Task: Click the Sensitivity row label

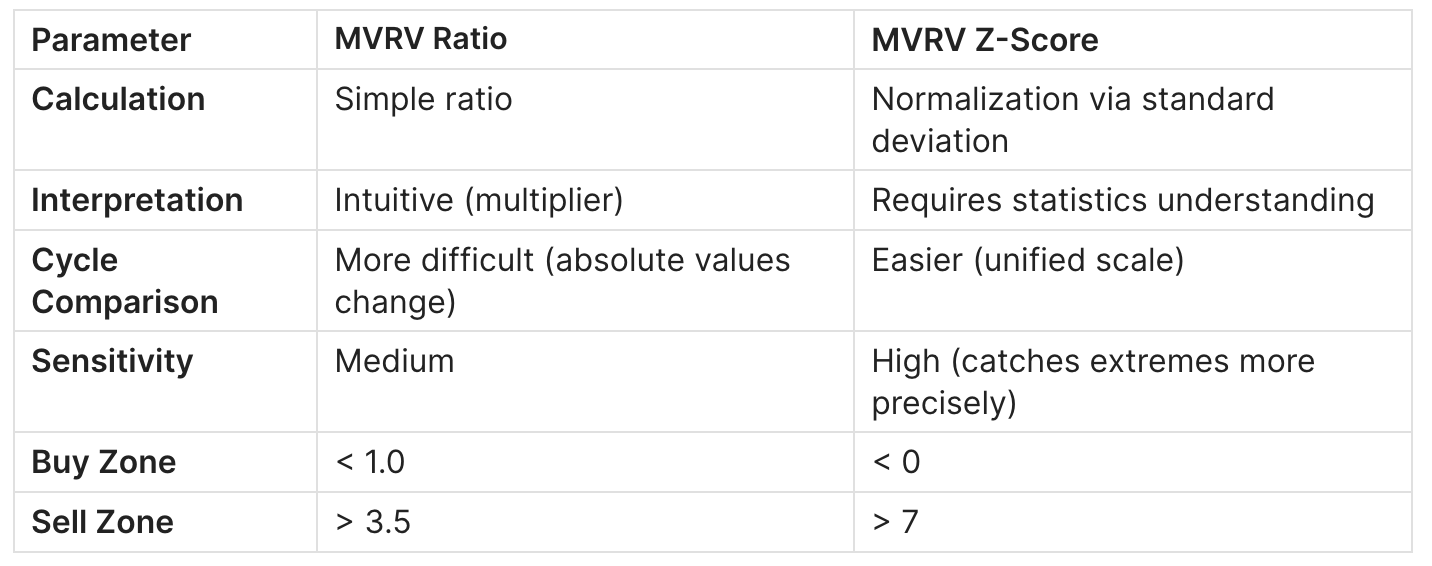Action: point(112,361)
